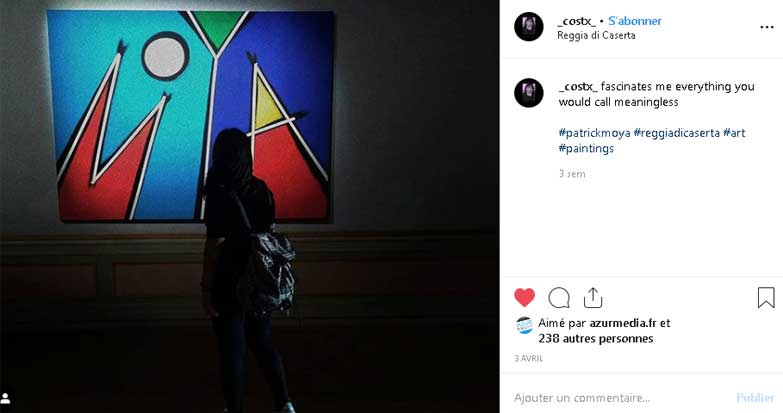Open the 3 AVRIL post date link

[x=528, y=359]
